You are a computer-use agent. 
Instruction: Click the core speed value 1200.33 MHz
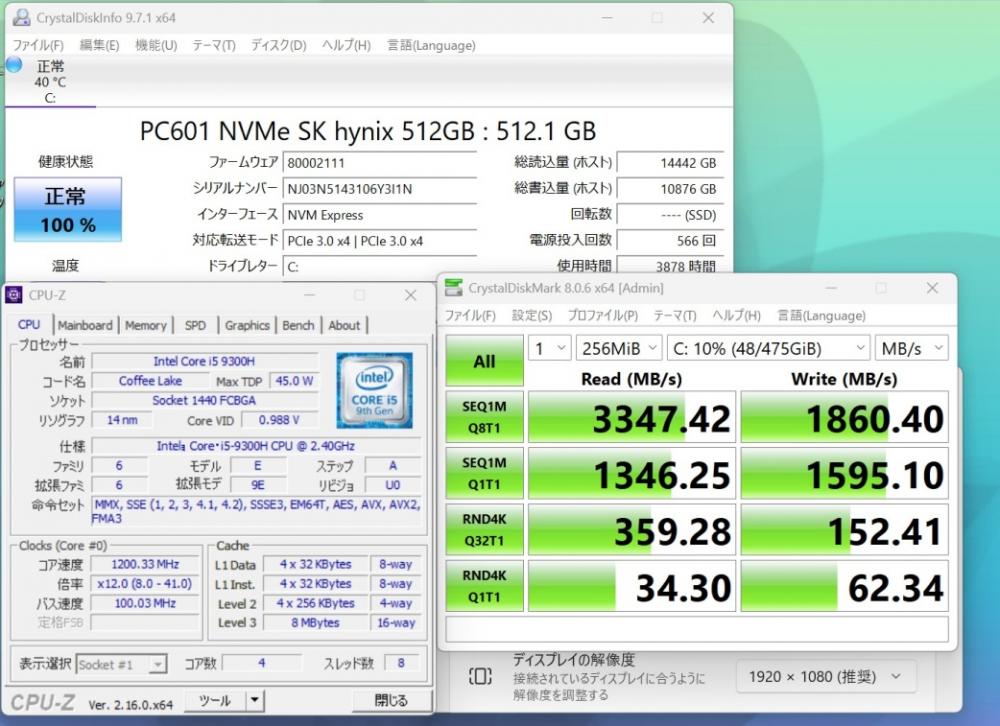point(145,564)
